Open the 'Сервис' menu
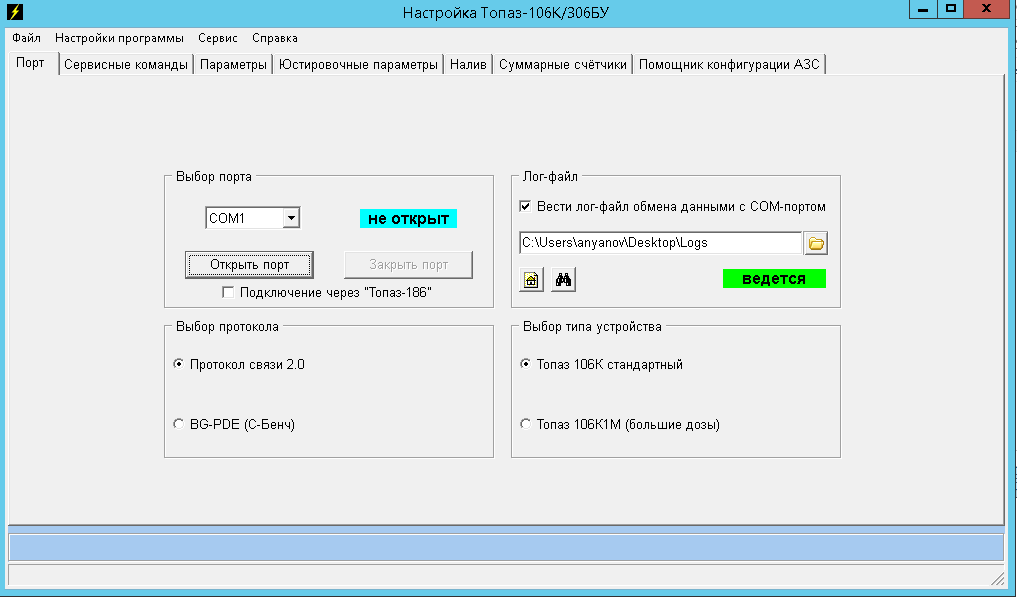The width and height of the screenshot is (1017, 597). (x=218, y=38)
